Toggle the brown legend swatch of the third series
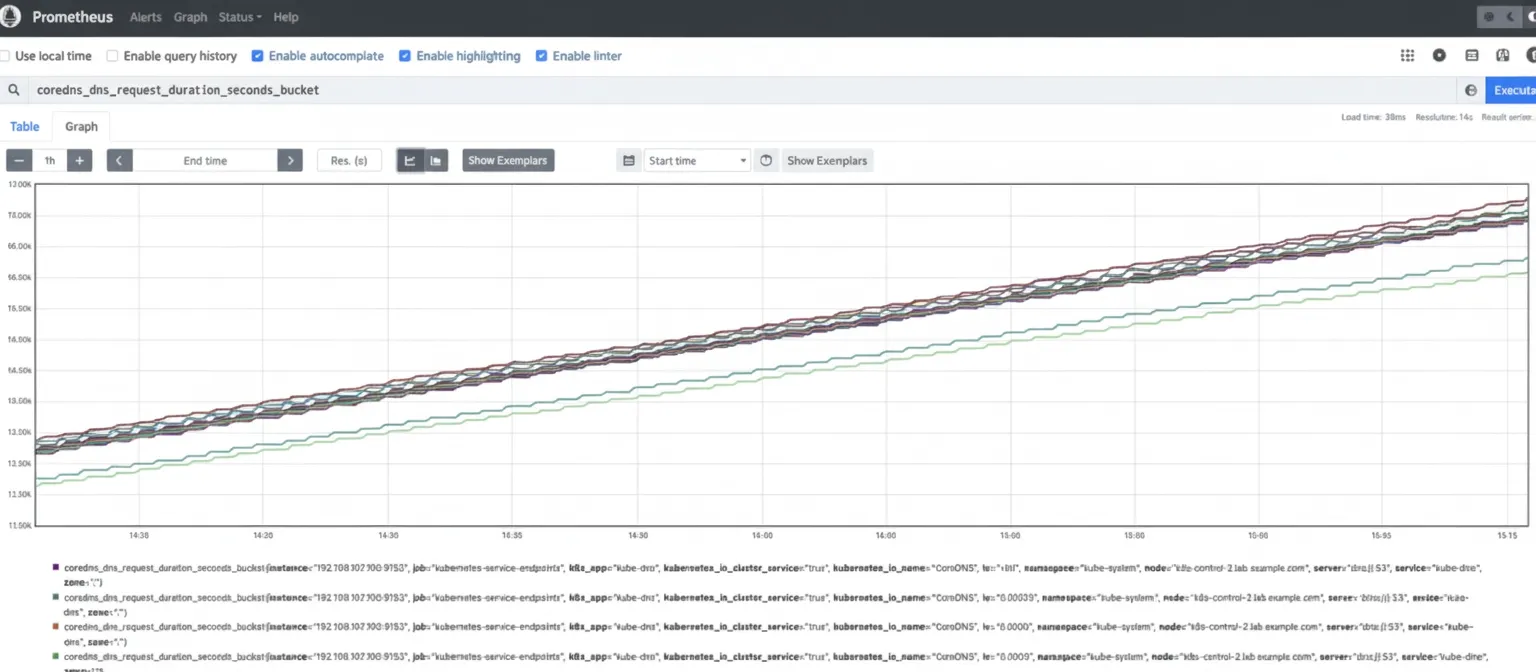 tap(55, 626)
